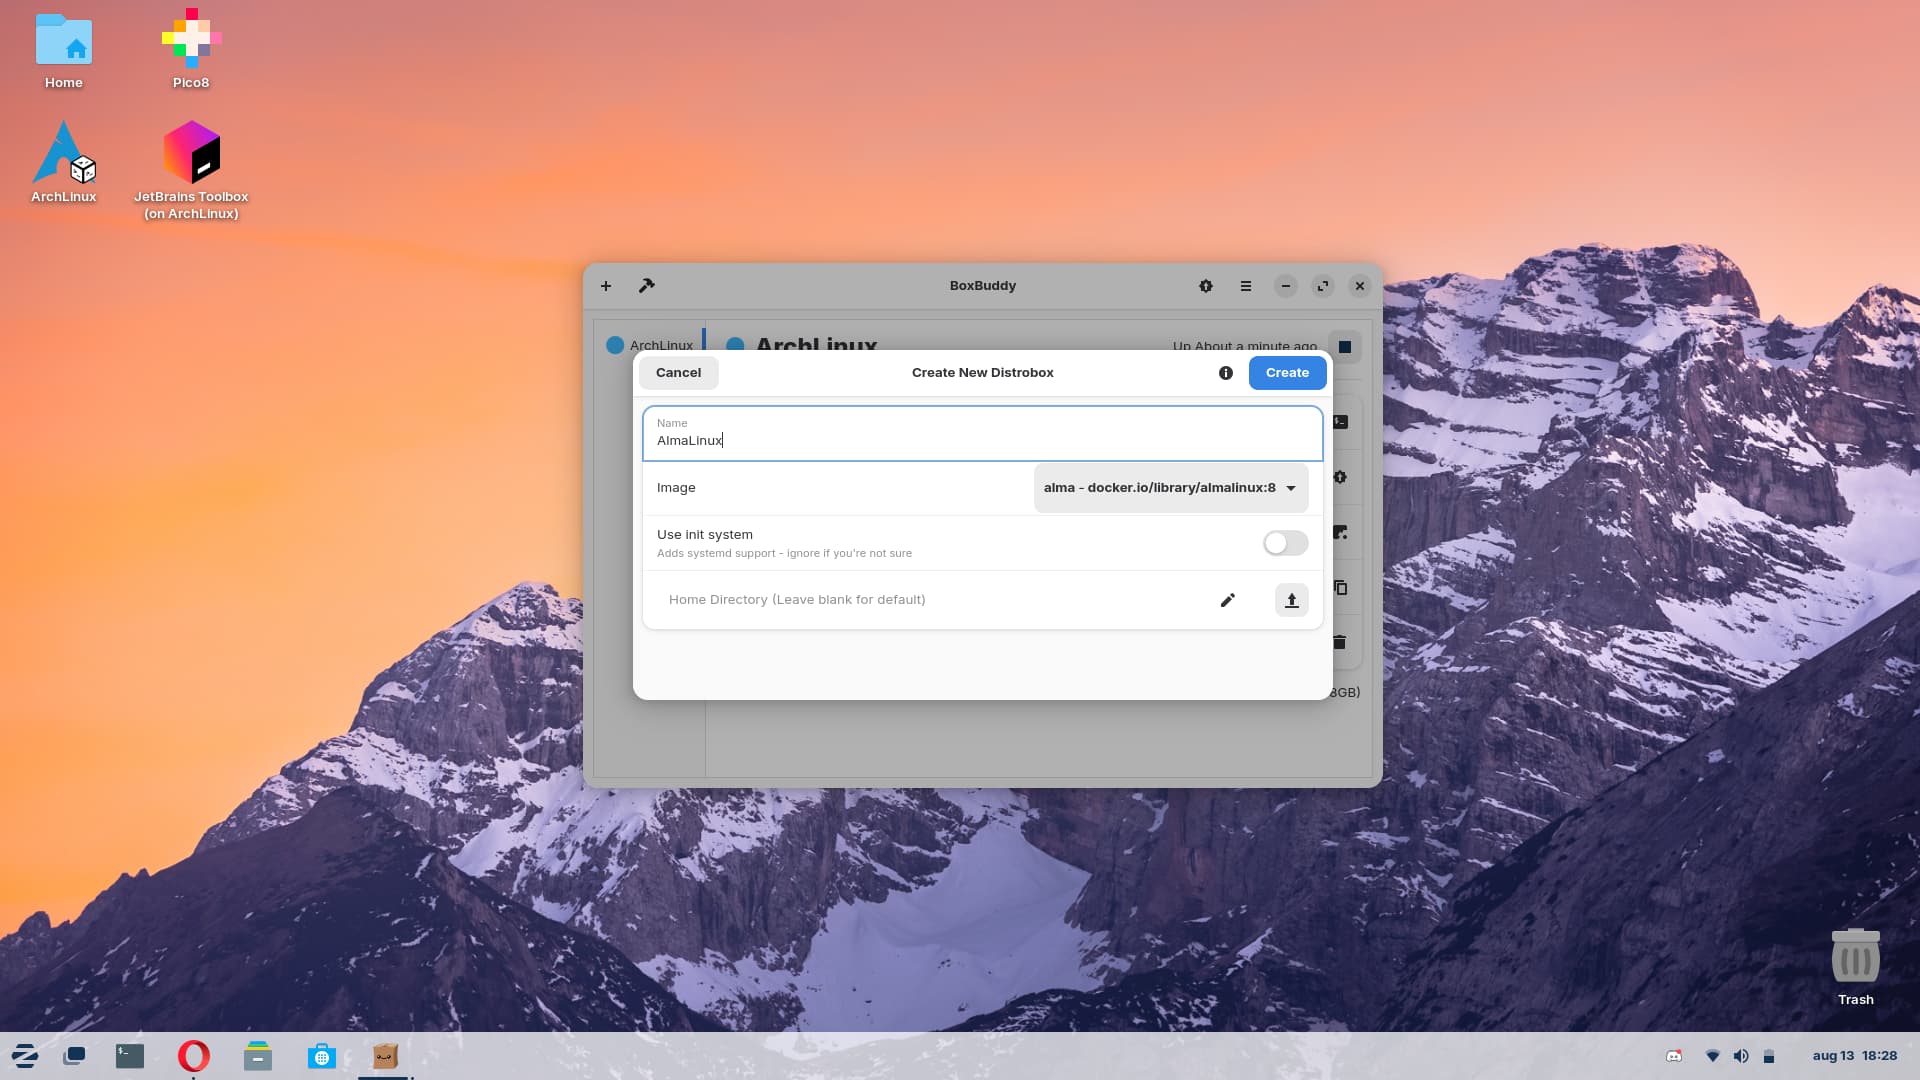1920x1080 pixels.
Task: Launch Terminal from the taskbar
Action: (130, 1056)
